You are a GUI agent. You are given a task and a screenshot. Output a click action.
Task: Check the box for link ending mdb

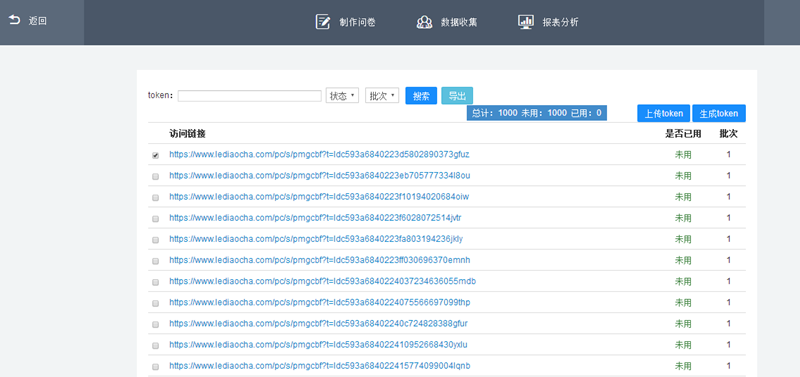(156, 282)
